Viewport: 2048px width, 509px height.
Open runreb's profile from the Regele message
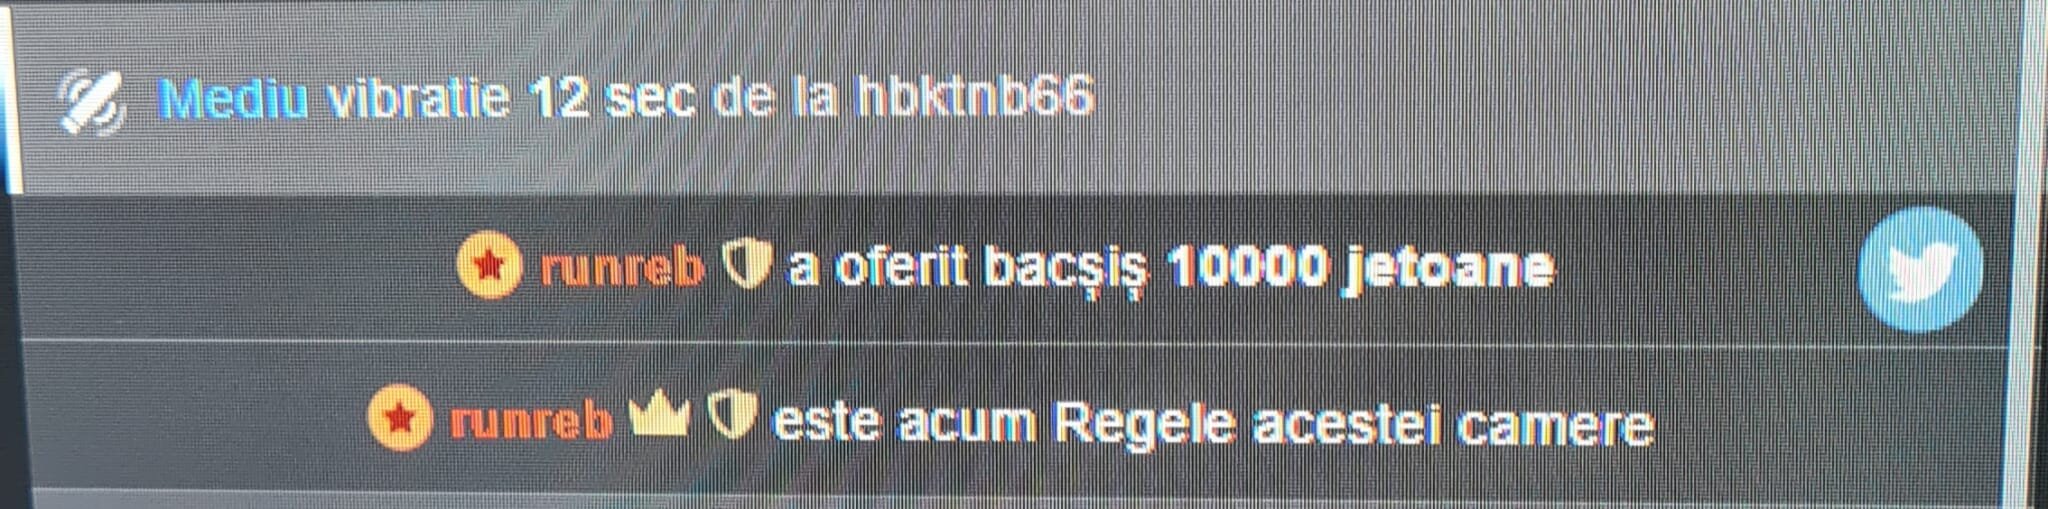coord(531,421)
